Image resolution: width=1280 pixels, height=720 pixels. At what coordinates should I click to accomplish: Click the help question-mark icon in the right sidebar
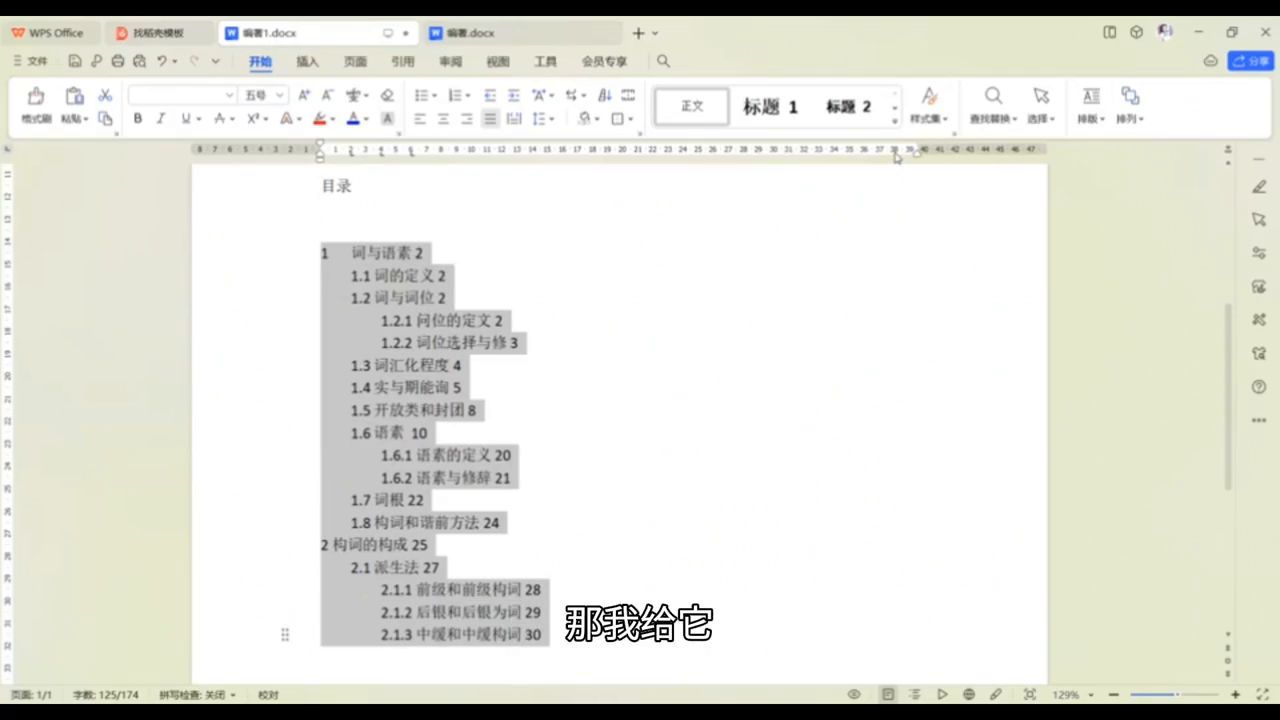click(1259, 387)
